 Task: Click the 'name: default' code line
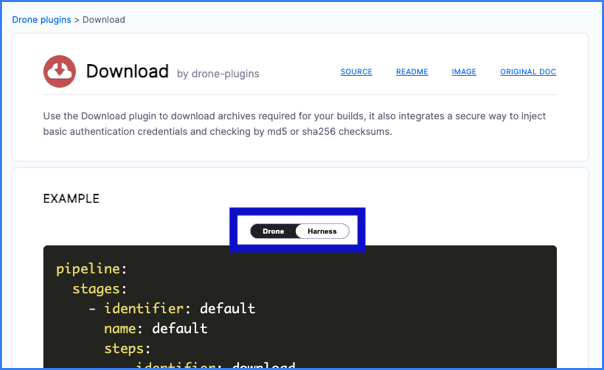click(156, 329)
